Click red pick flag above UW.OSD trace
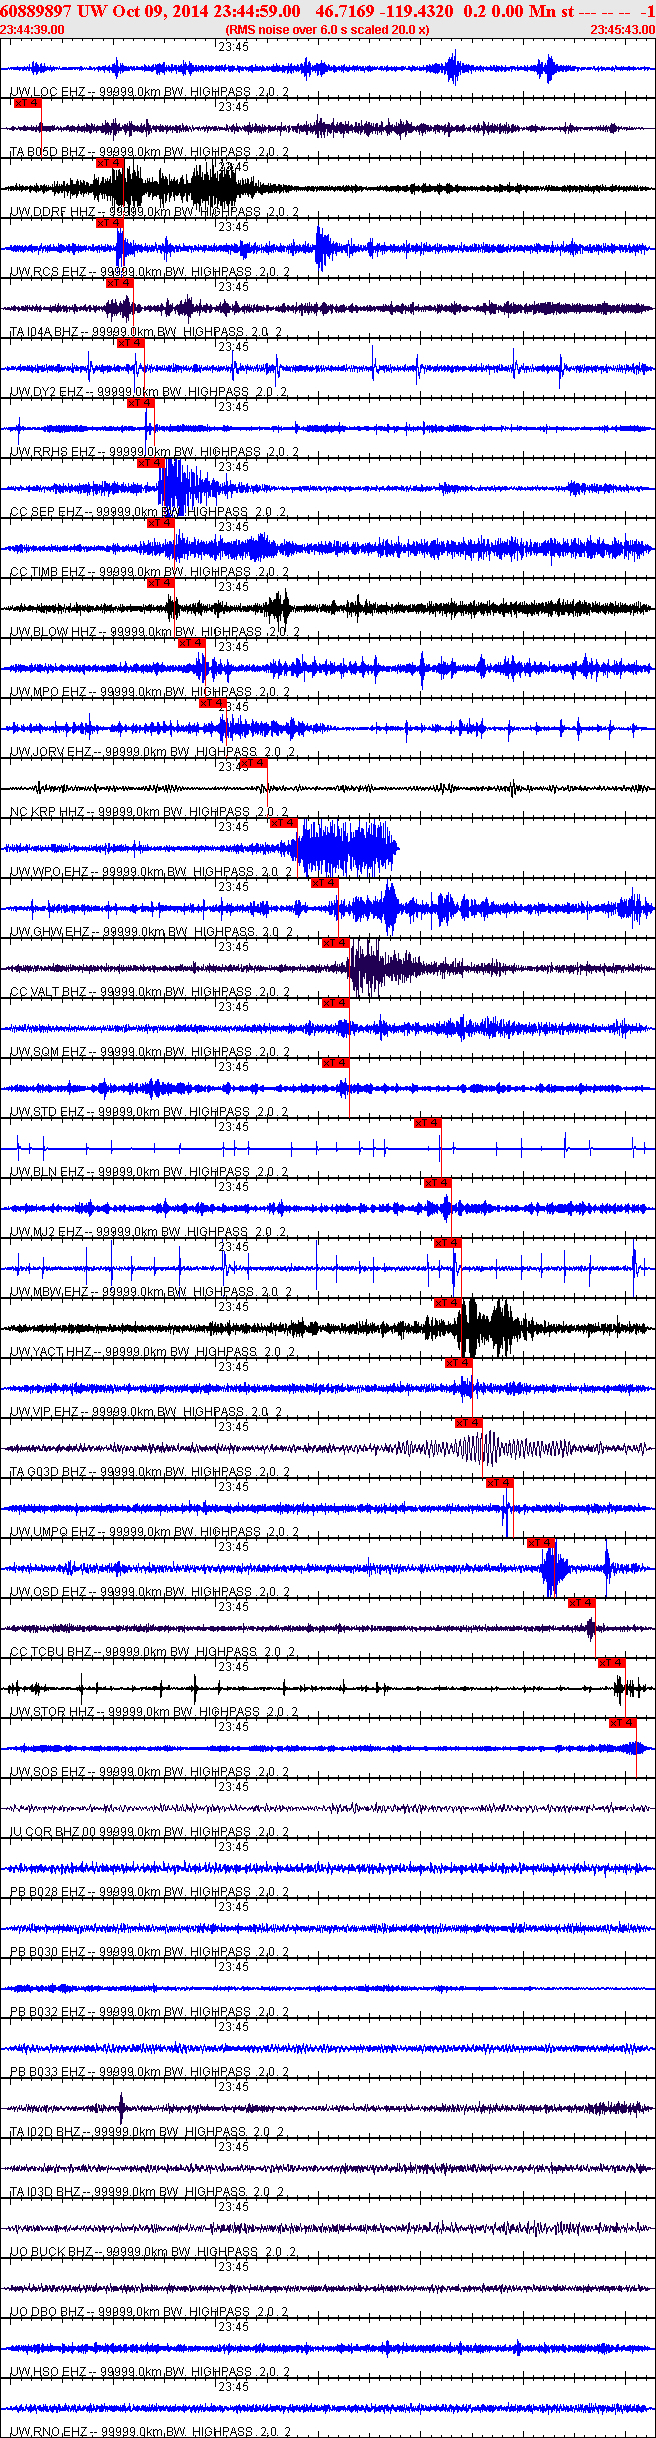The image size is (656, 2438). (541, 1543)
